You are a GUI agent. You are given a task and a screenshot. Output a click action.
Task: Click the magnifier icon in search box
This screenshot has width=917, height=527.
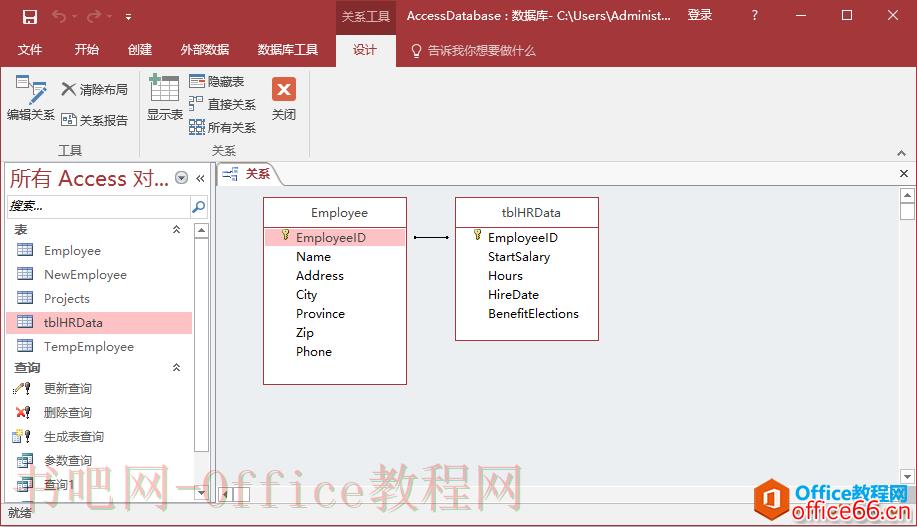pos(198,206)
